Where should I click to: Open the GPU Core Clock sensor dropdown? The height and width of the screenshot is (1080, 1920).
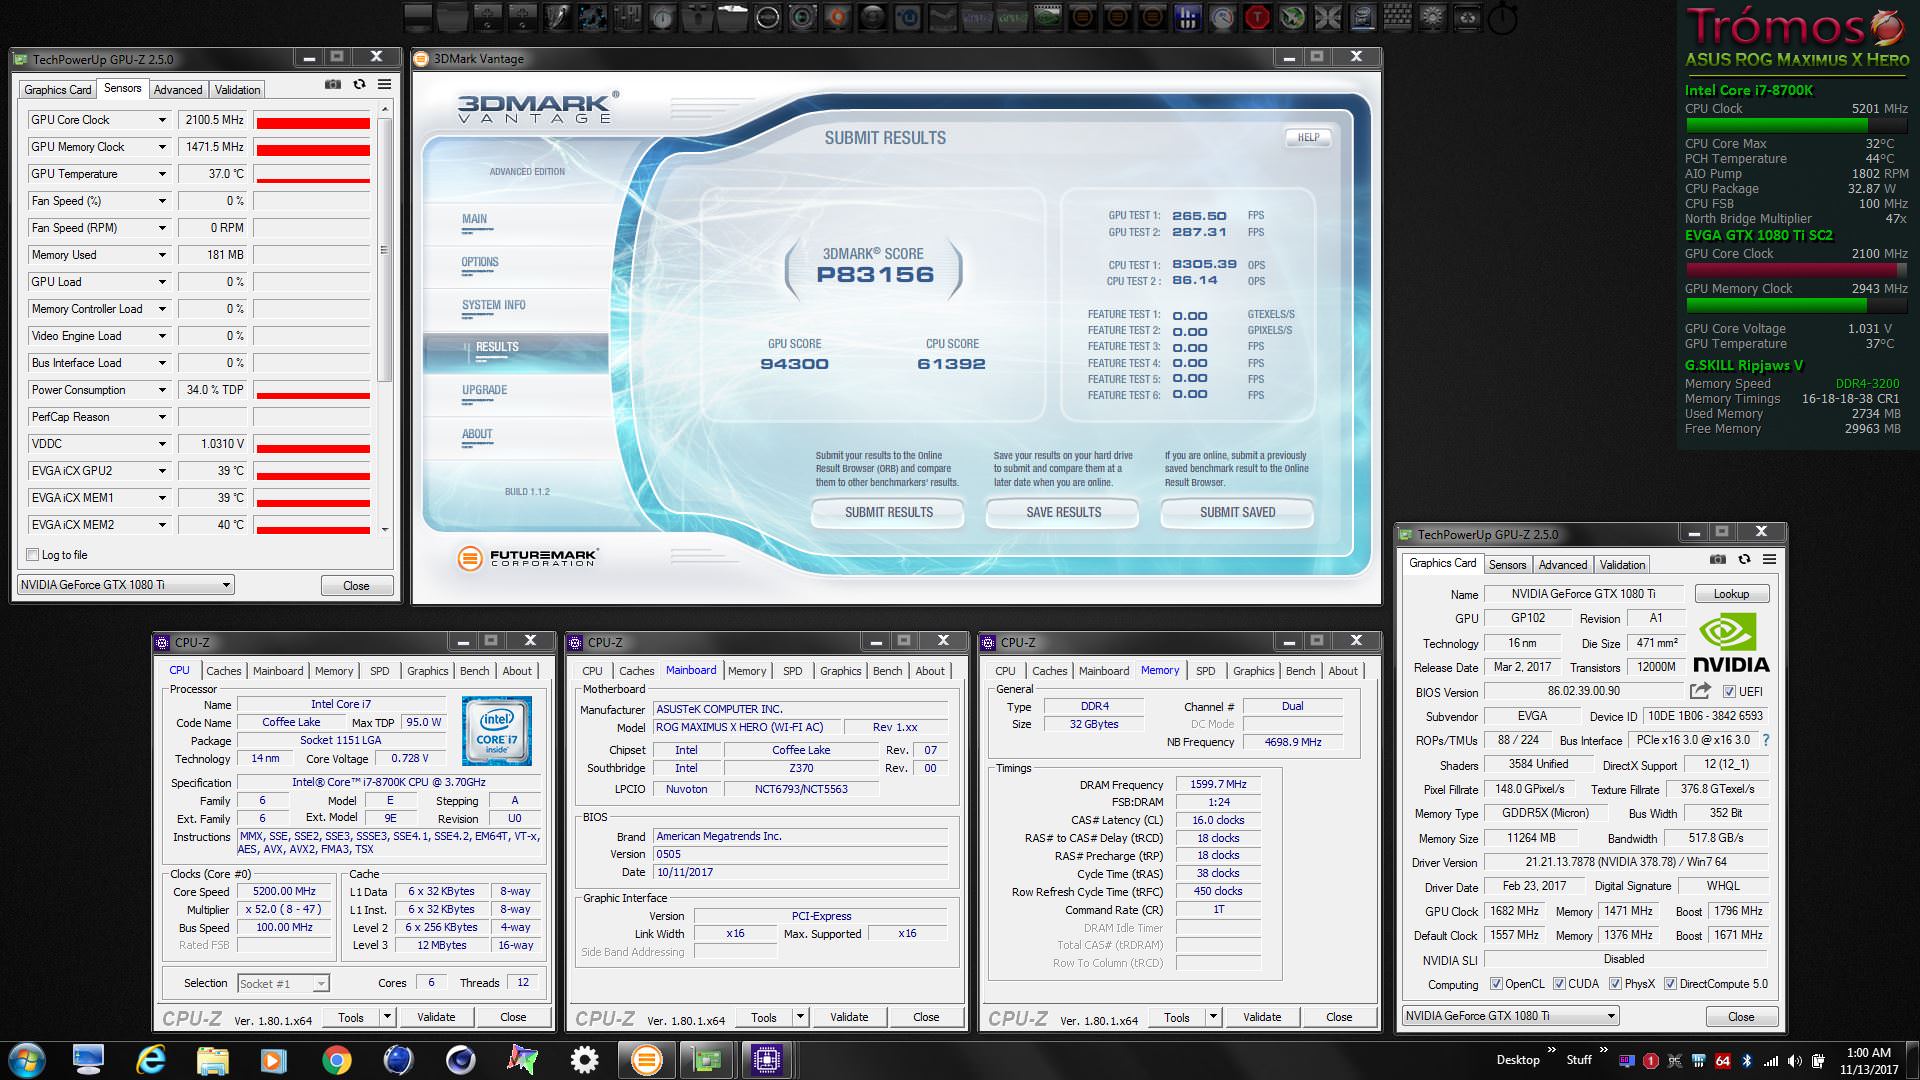(x=162, y=120)
